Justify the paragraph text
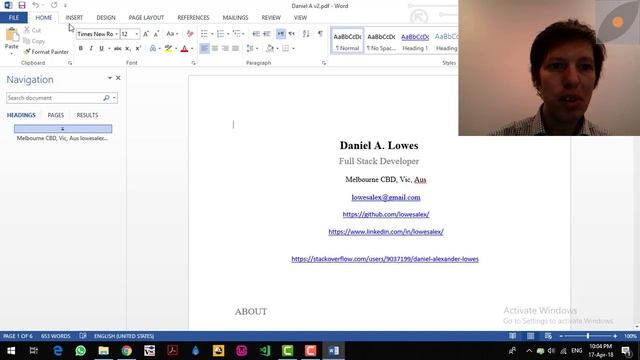Image resolution: width=640 pixels, height=360 pixels. (x=236, y=49)
